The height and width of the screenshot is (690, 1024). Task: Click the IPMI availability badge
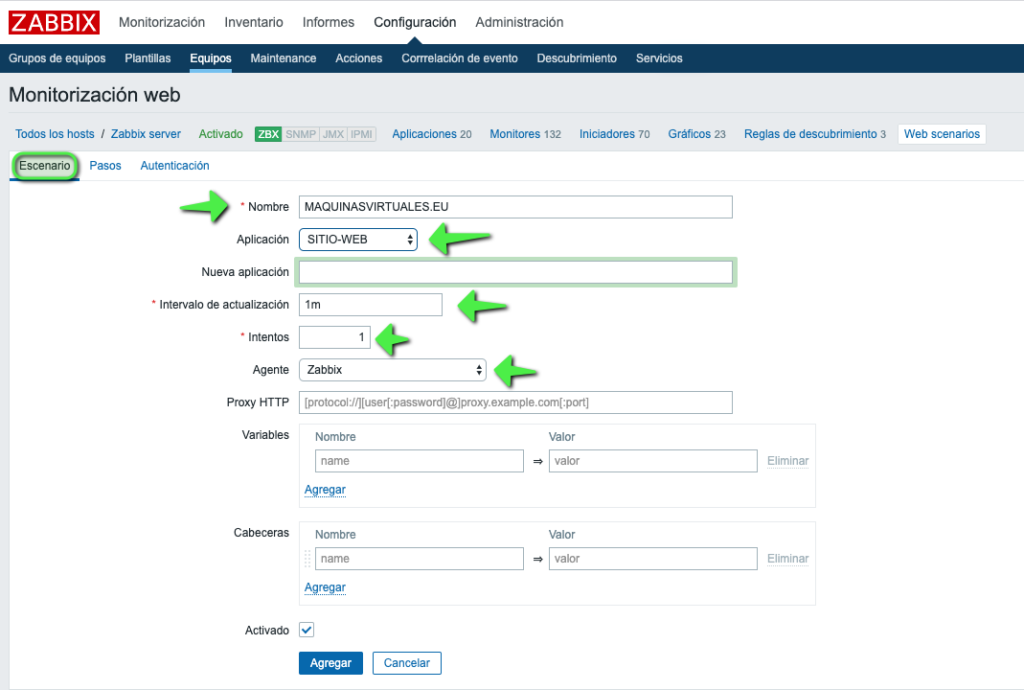point(361,134)
